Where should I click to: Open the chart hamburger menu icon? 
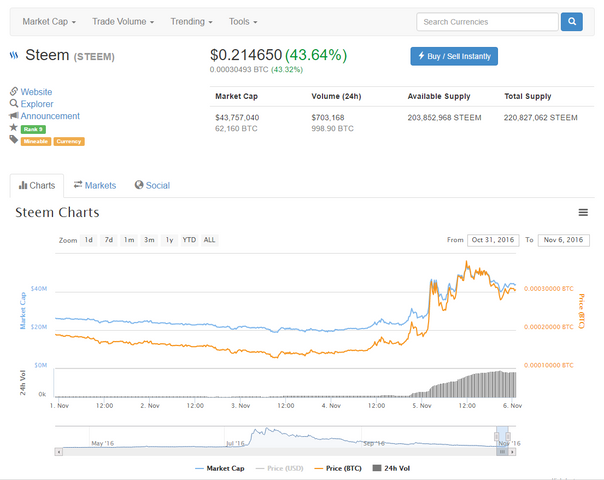point(583,212)
